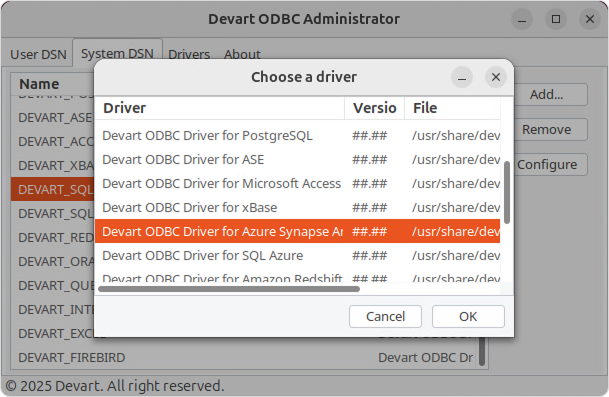Click the driver list horizontal scrollbar
609x397 pixels.
coord(229,289)
